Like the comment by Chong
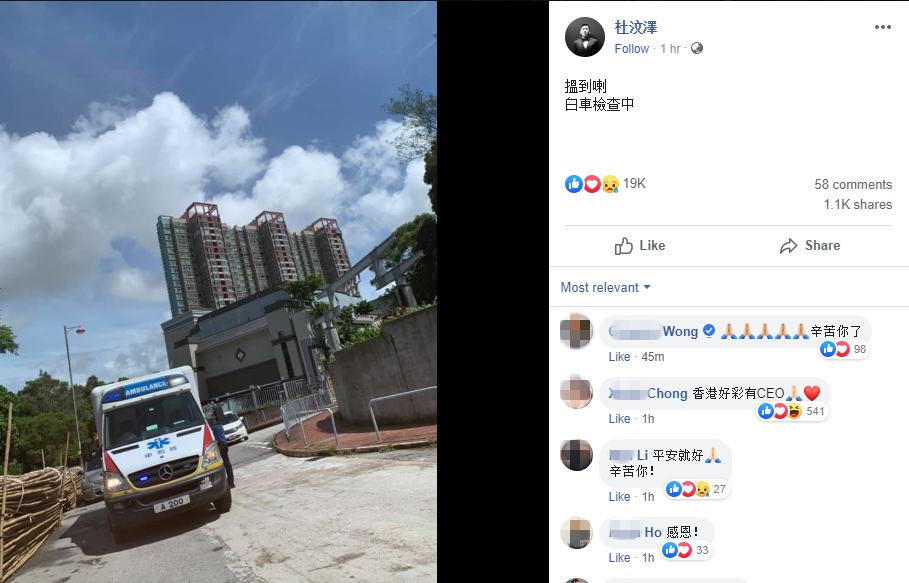The image size is (909, 583). [x=619, y=419]
